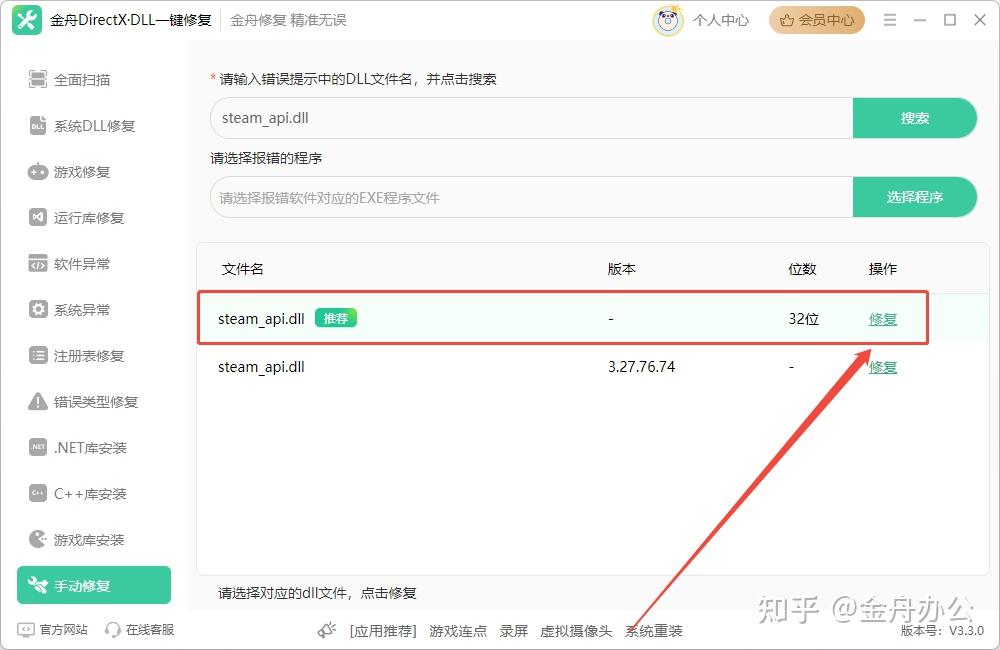Click the 运行库修复 icon

pos(38,218)
